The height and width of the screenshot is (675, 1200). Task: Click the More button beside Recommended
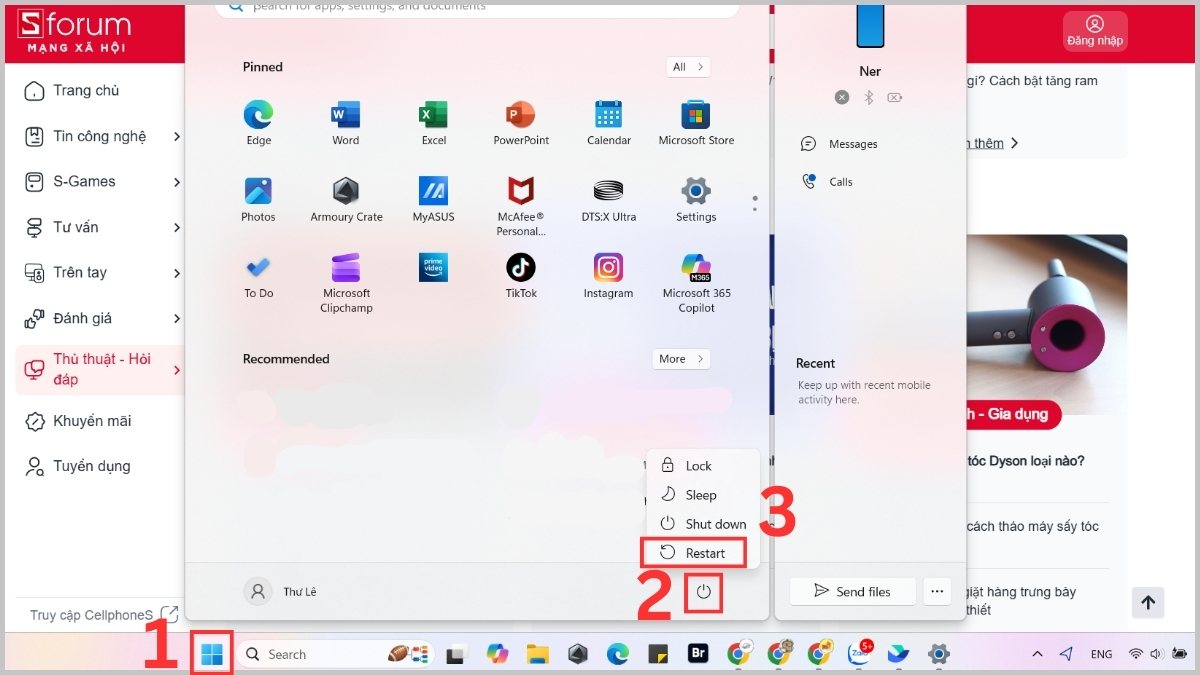681,359
